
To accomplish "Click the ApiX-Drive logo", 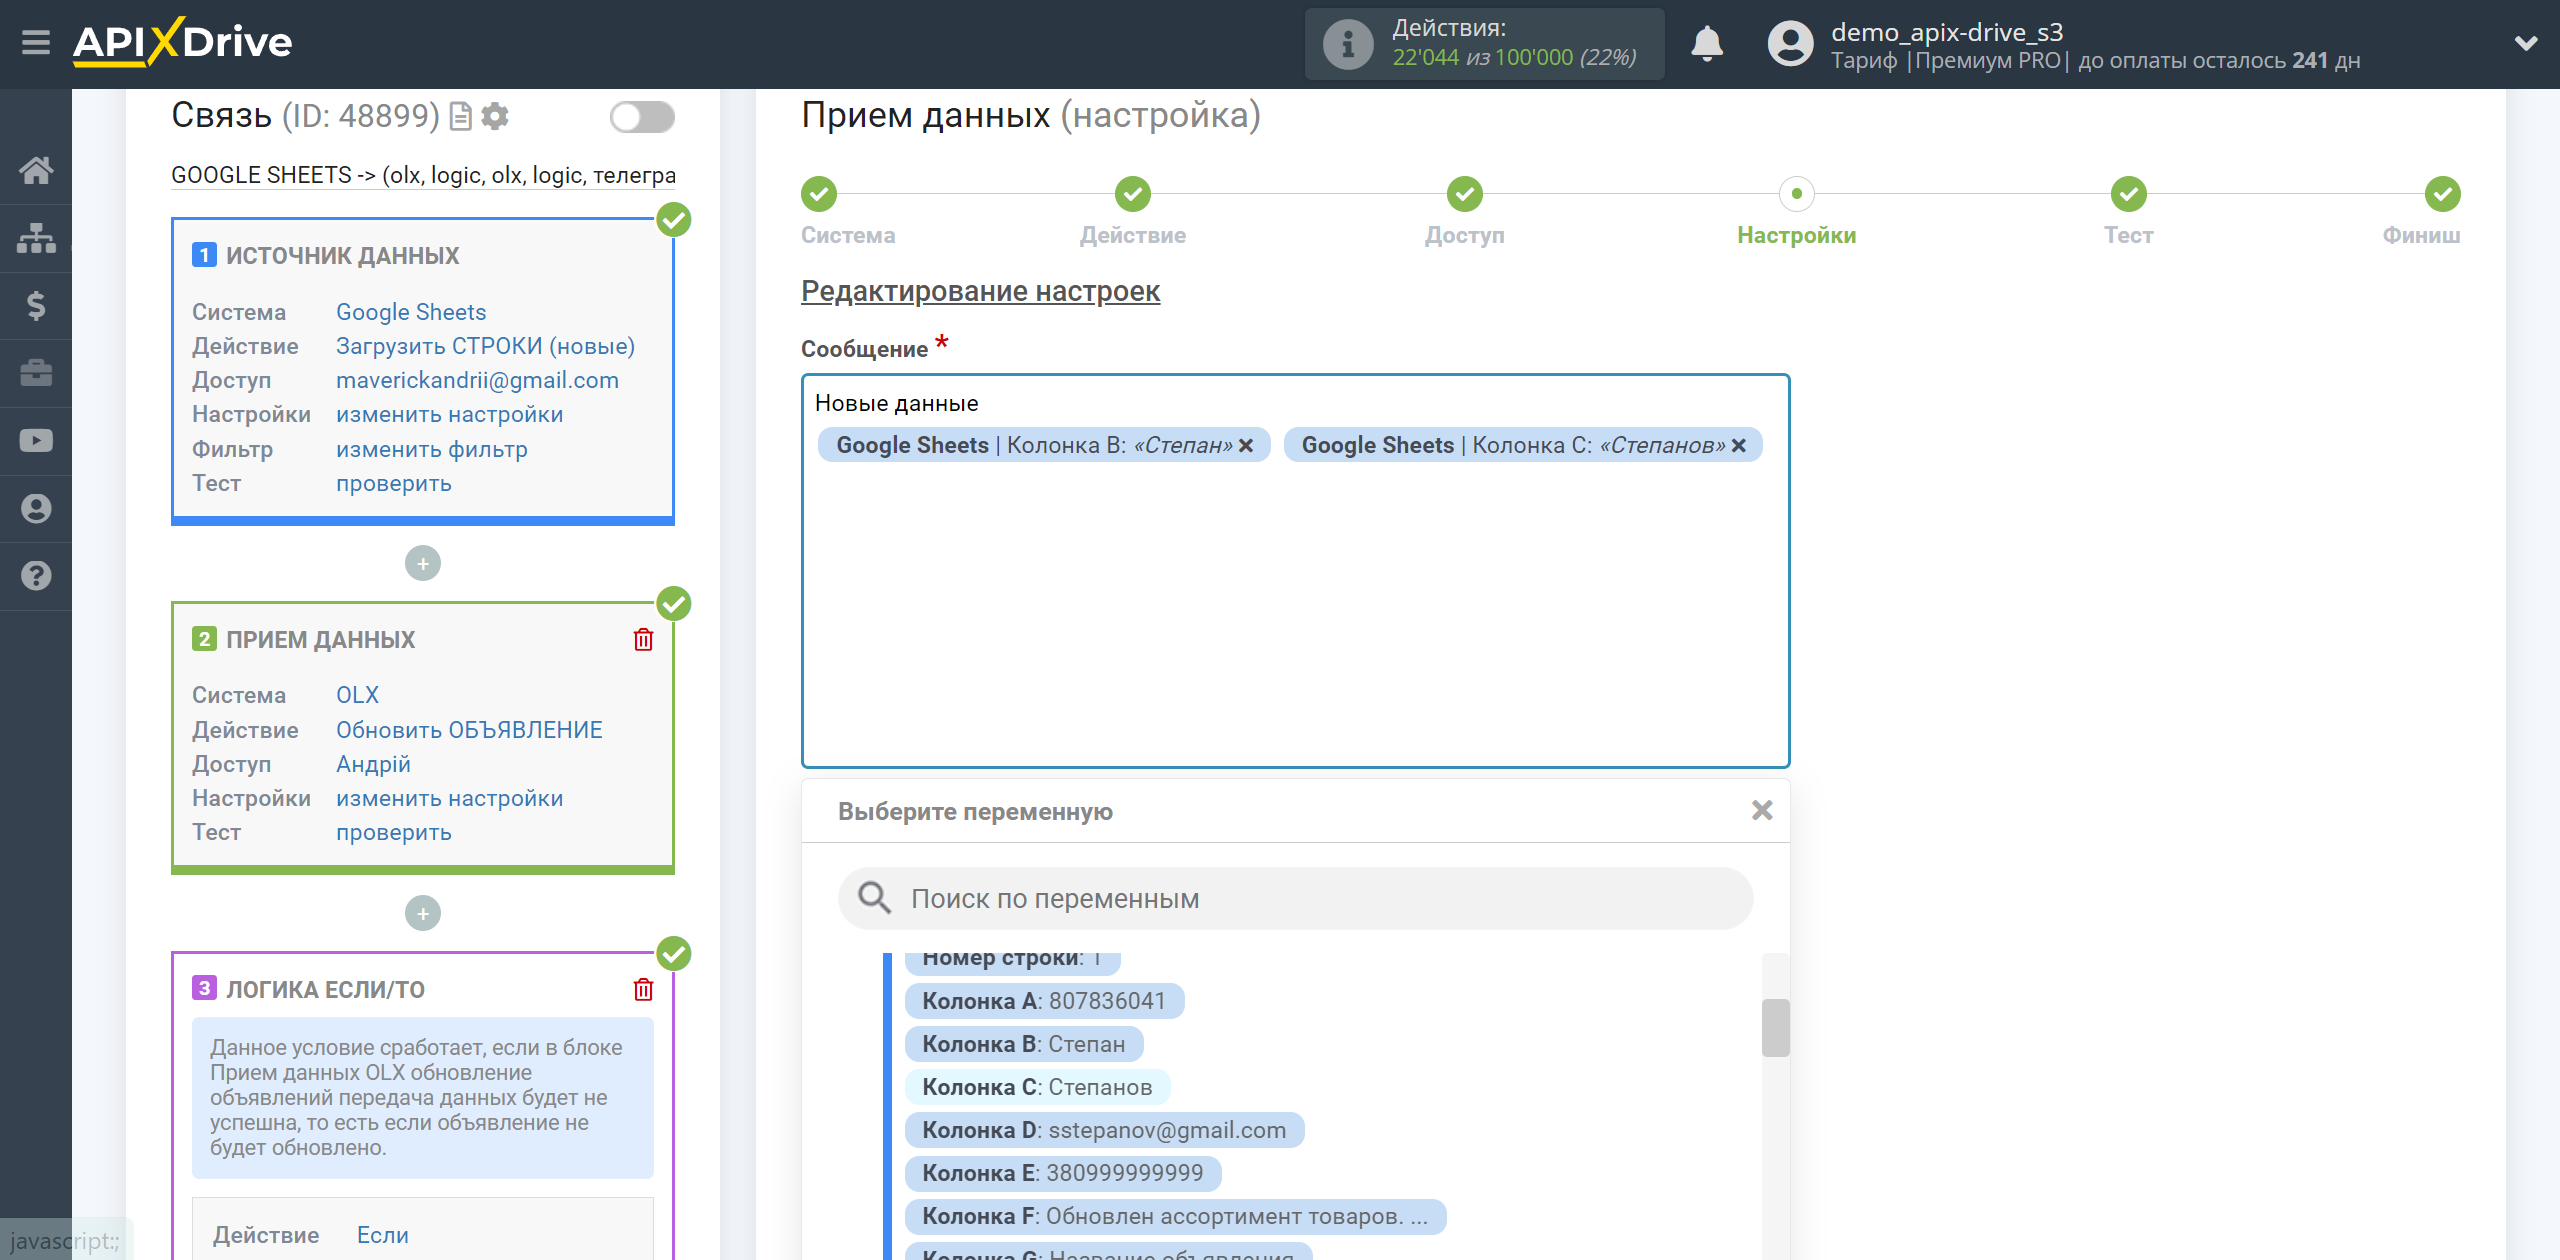I will (182, 42).
